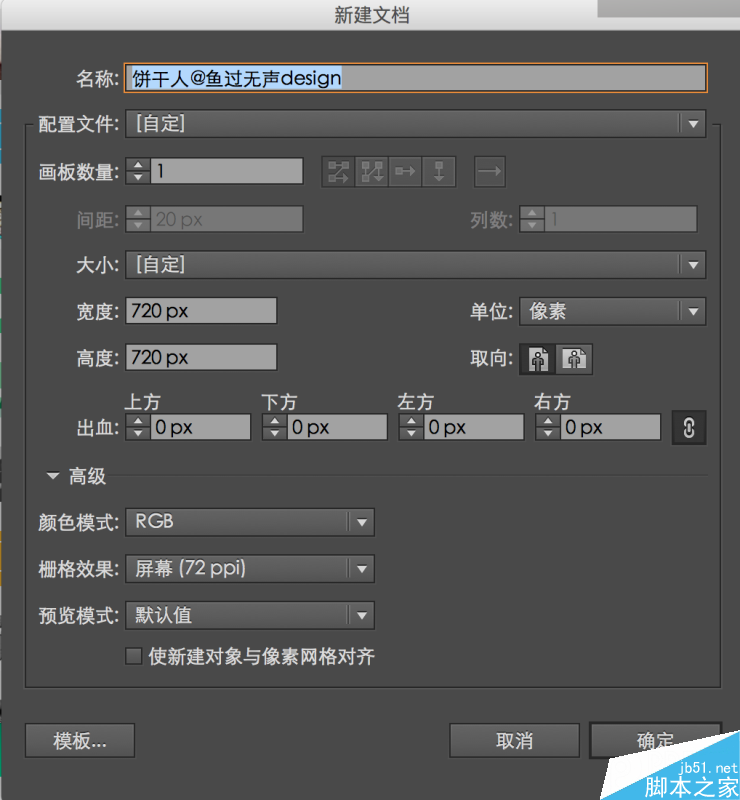Viewport: 740px width, 800px height.
Task: Open the 配置文件 profile dropdown
Action: pos(415,123)
